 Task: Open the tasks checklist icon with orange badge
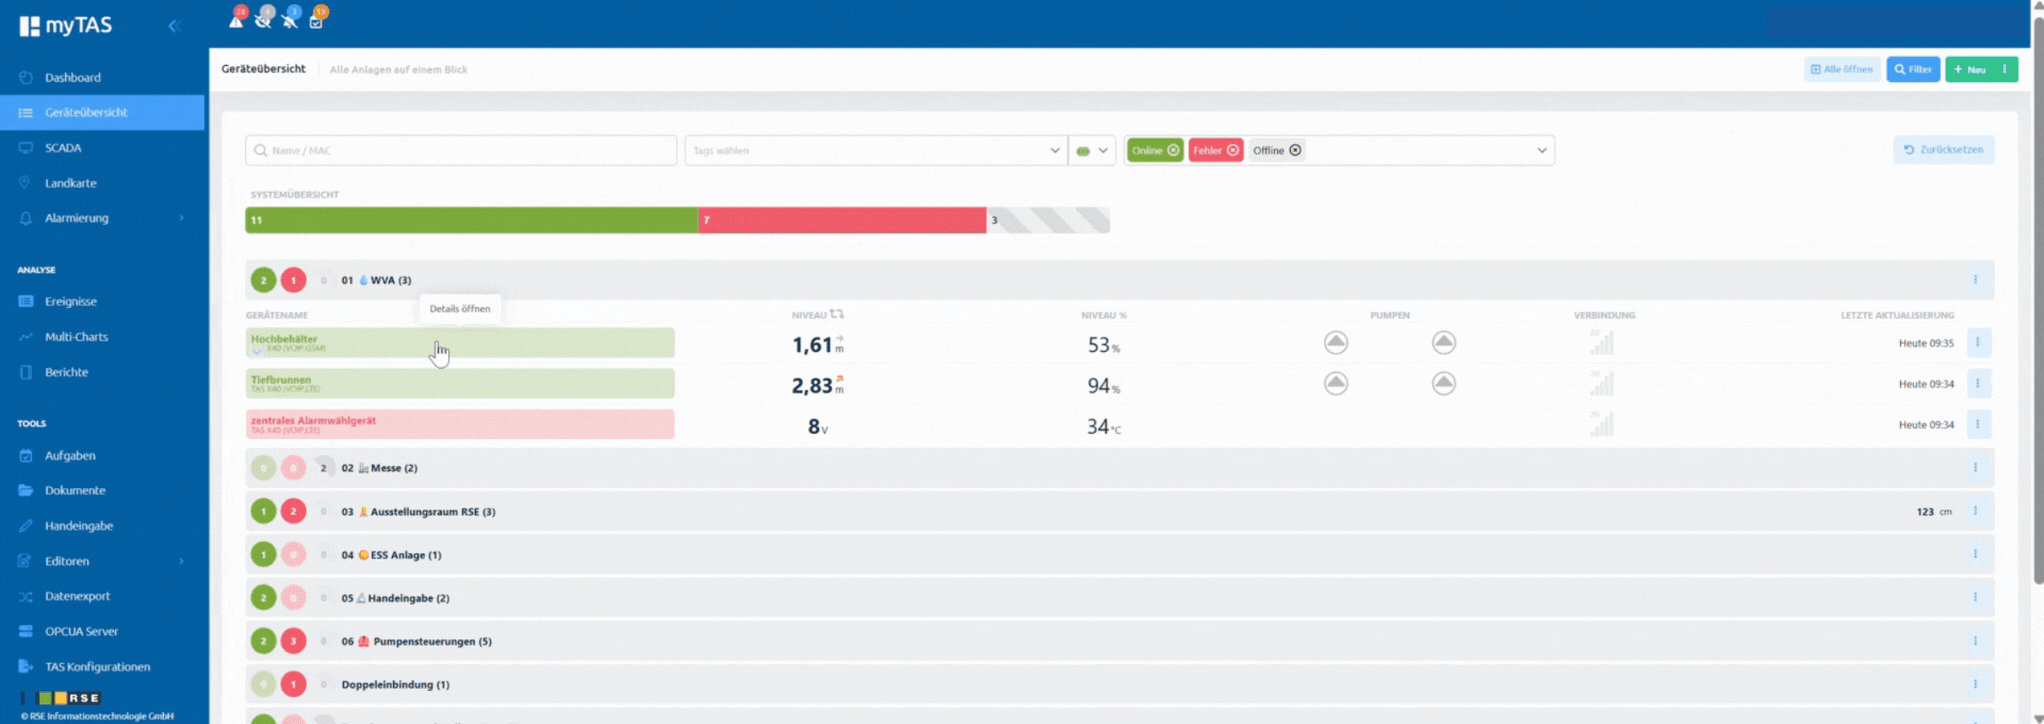pyautogui.click(x=317, y=20)
